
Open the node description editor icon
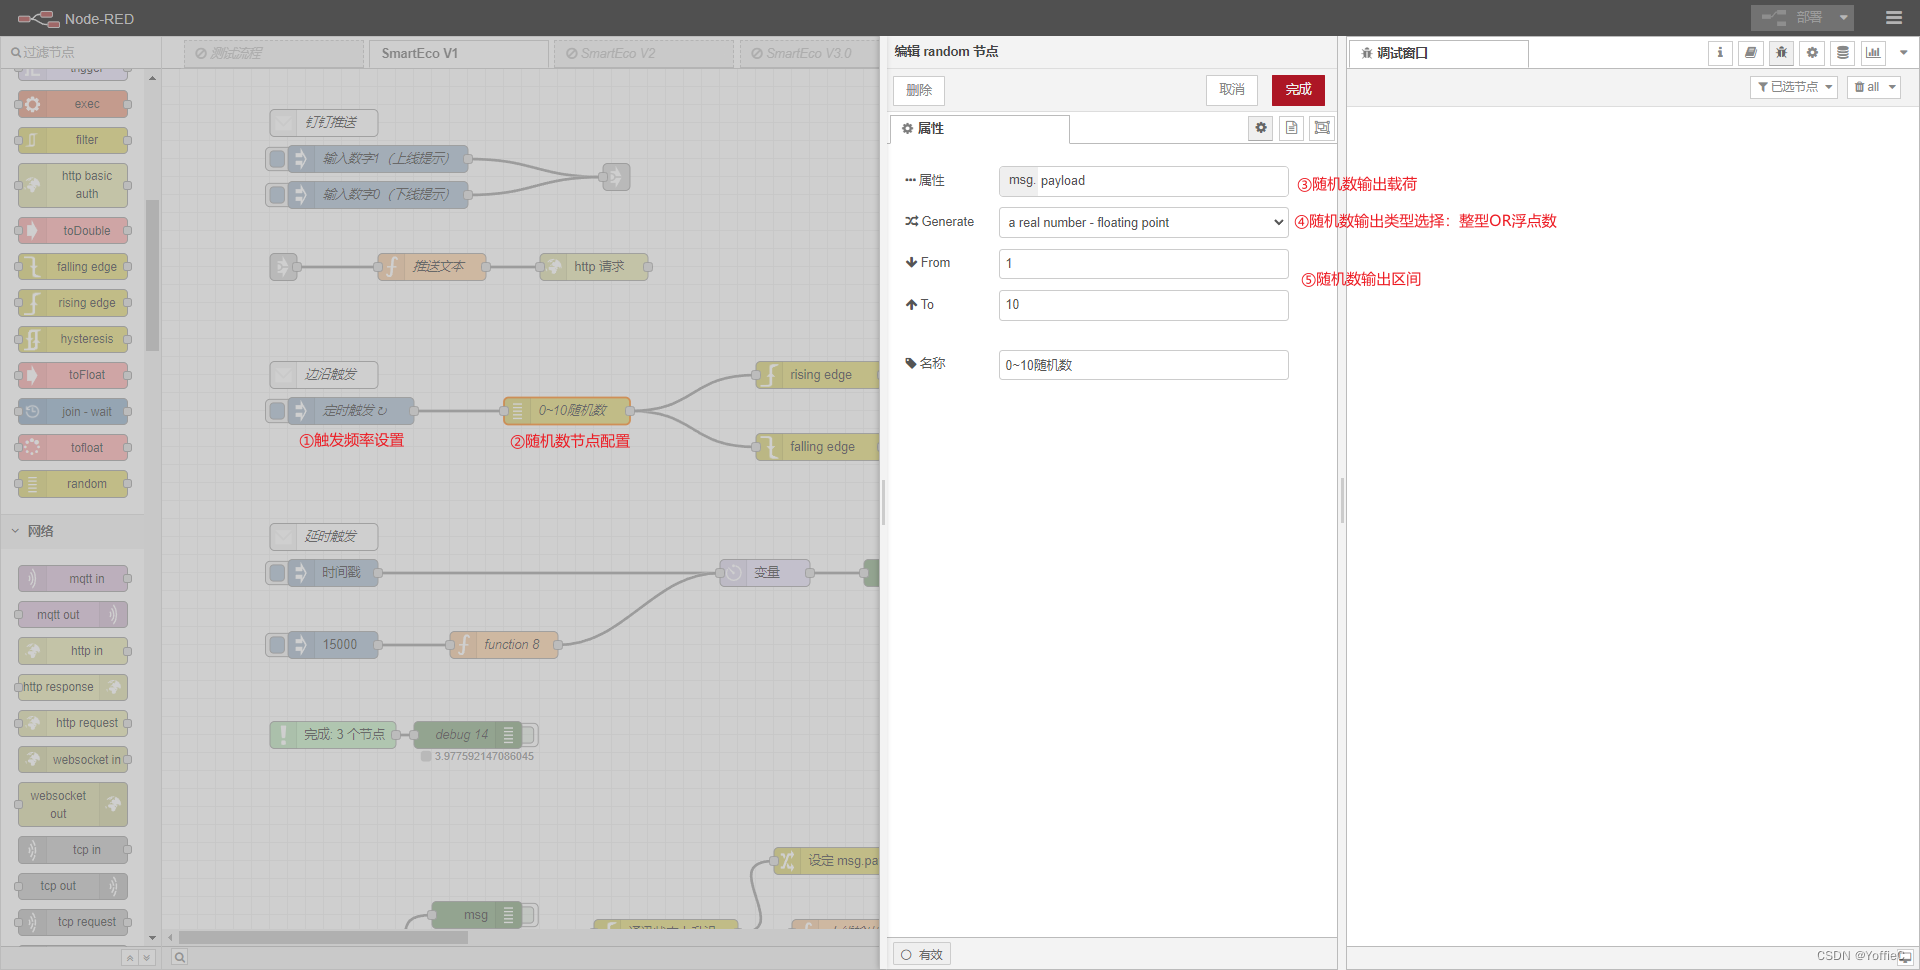coord(1291,128)
